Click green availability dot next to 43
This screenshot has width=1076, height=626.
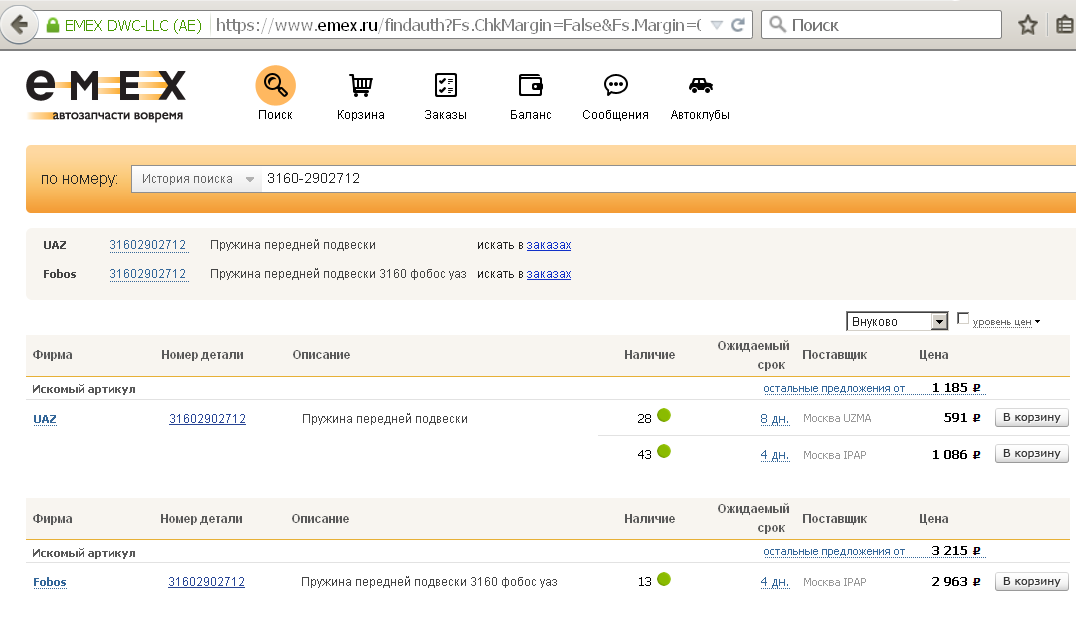coord(664,452)
